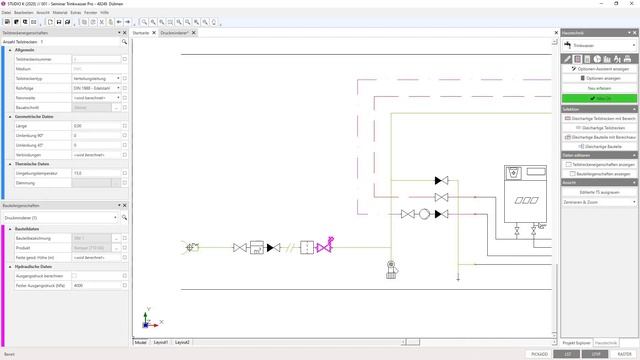The image size is (640, 360).
Task: Click the Fester Ausgangsdruck value field
Action: coord(96,286)
